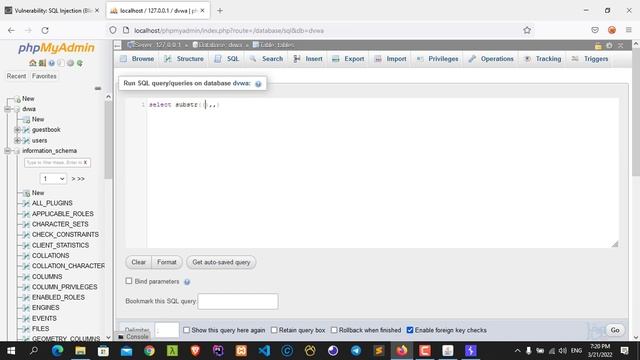This screenshot has width=640, height=360.
Task: Open the Search tab
Action: tap(267, 59)
